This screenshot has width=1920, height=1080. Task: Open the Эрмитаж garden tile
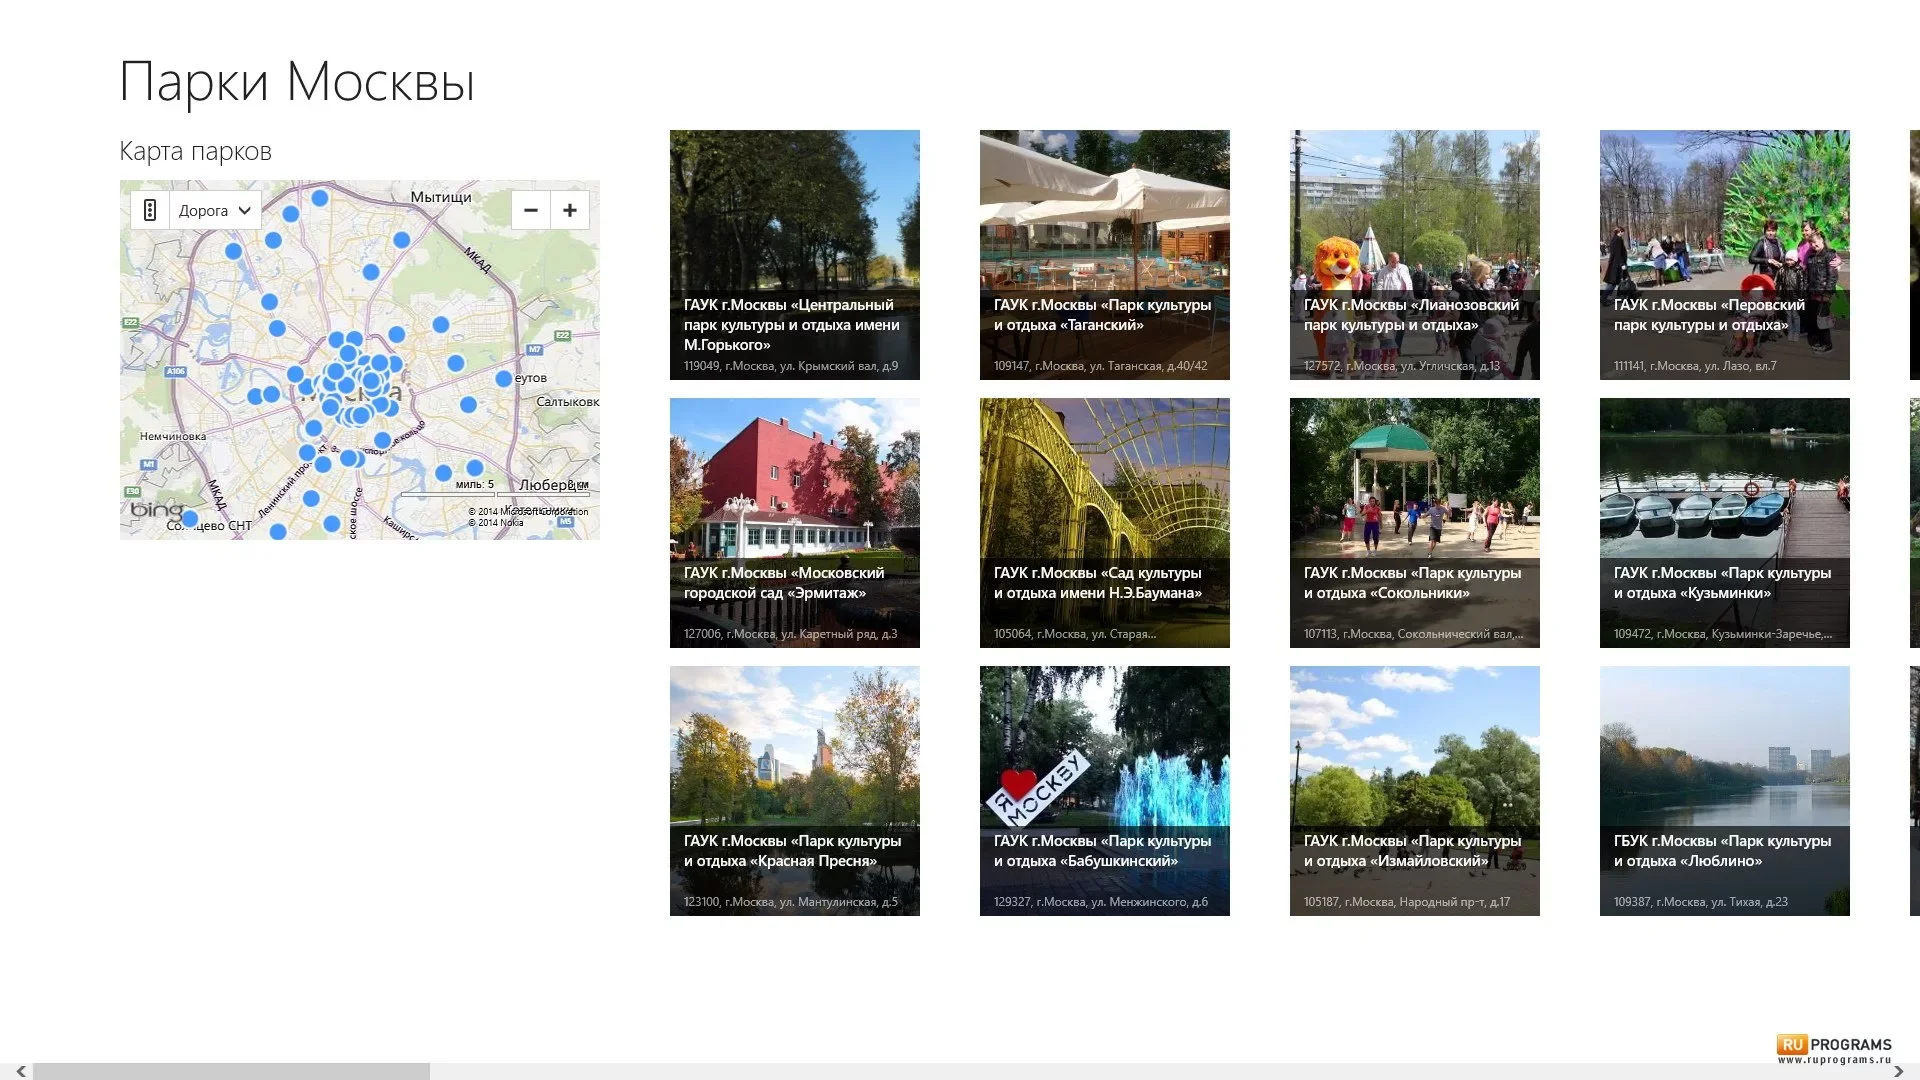[x=795, y=523]
